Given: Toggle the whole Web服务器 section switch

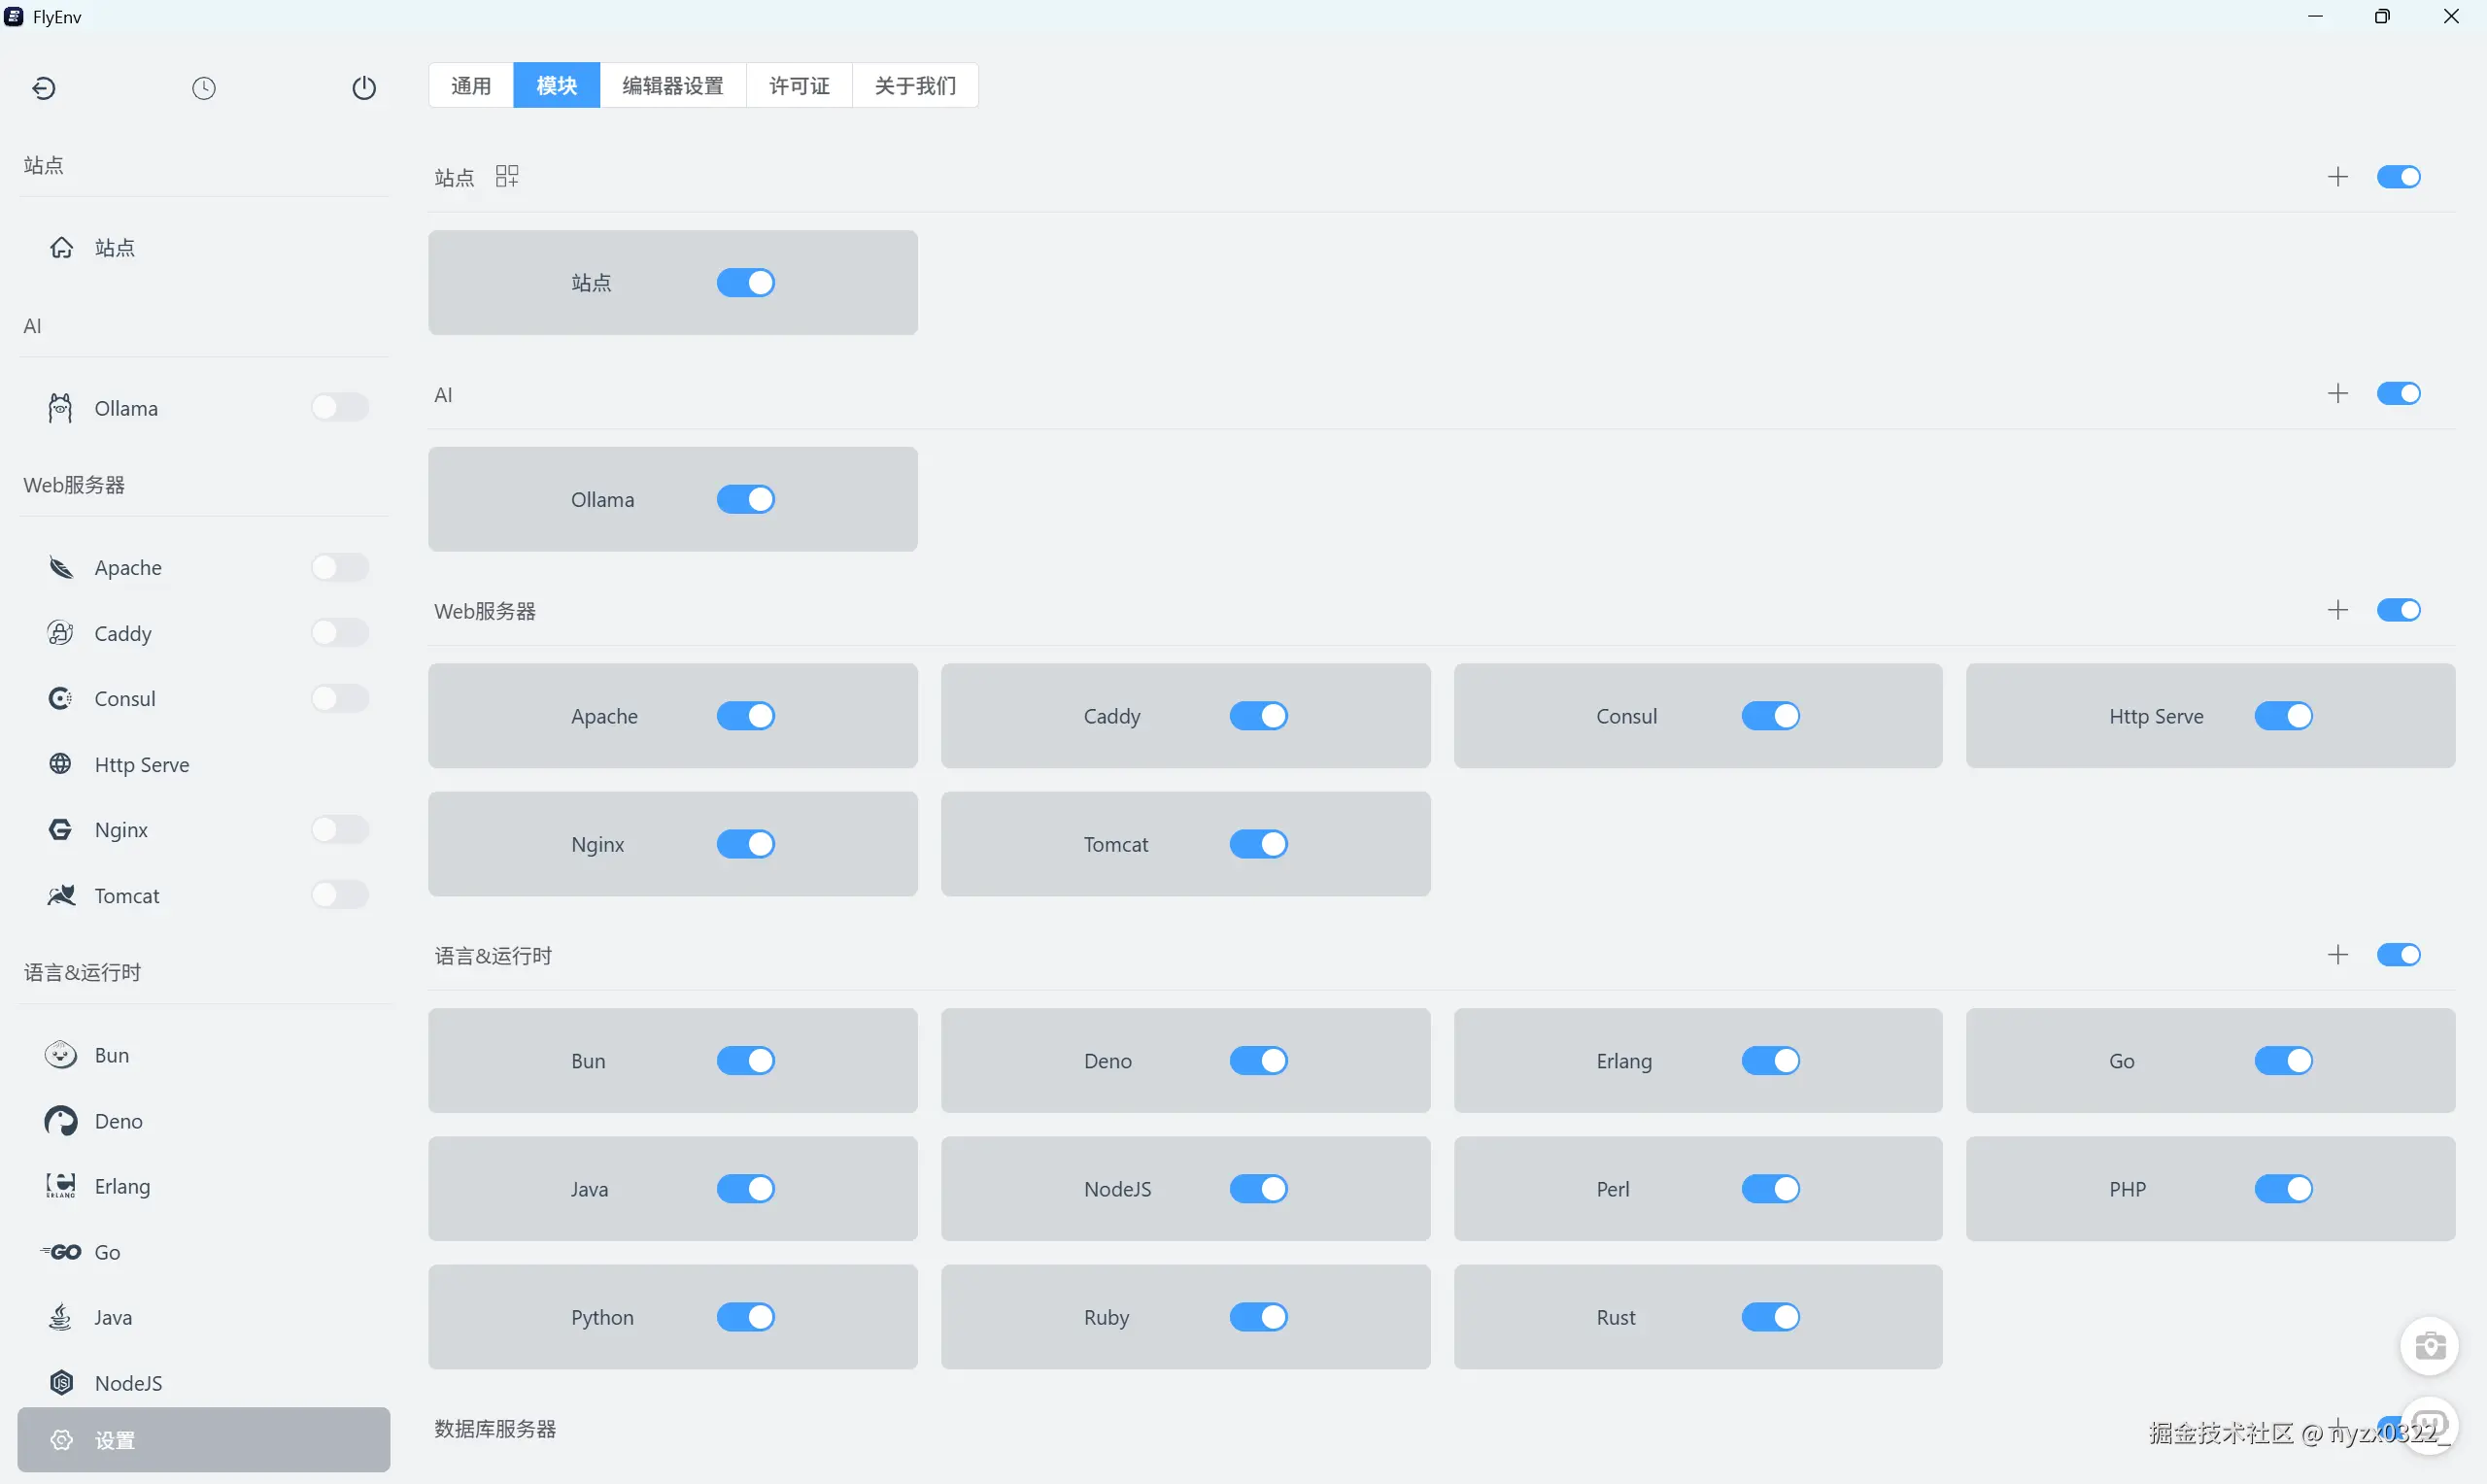Looking at the screenshot, I should pyautogui.click(x=2398, y=610).
